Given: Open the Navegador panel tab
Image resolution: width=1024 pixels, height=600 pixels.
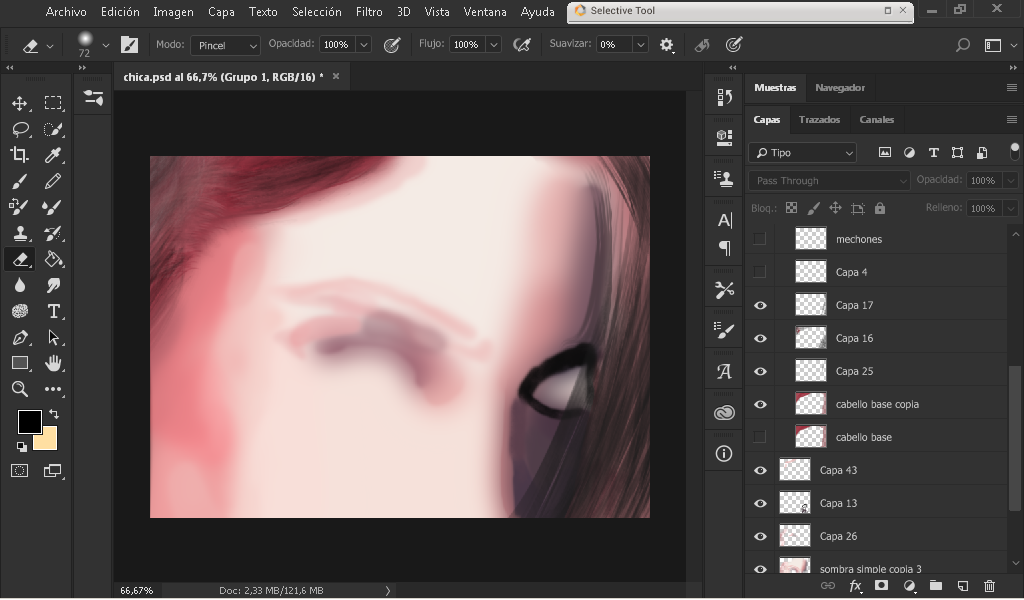Looking at the screenshot, I should (839, 88).
